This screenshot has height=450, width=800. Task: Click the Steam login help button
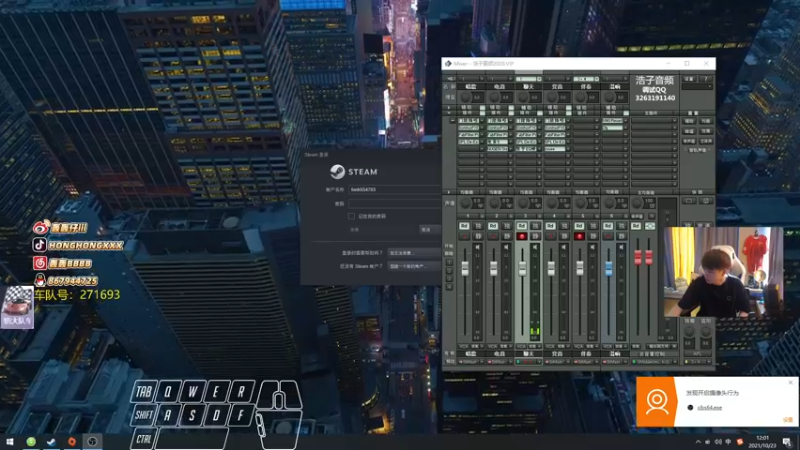[414, 253]
